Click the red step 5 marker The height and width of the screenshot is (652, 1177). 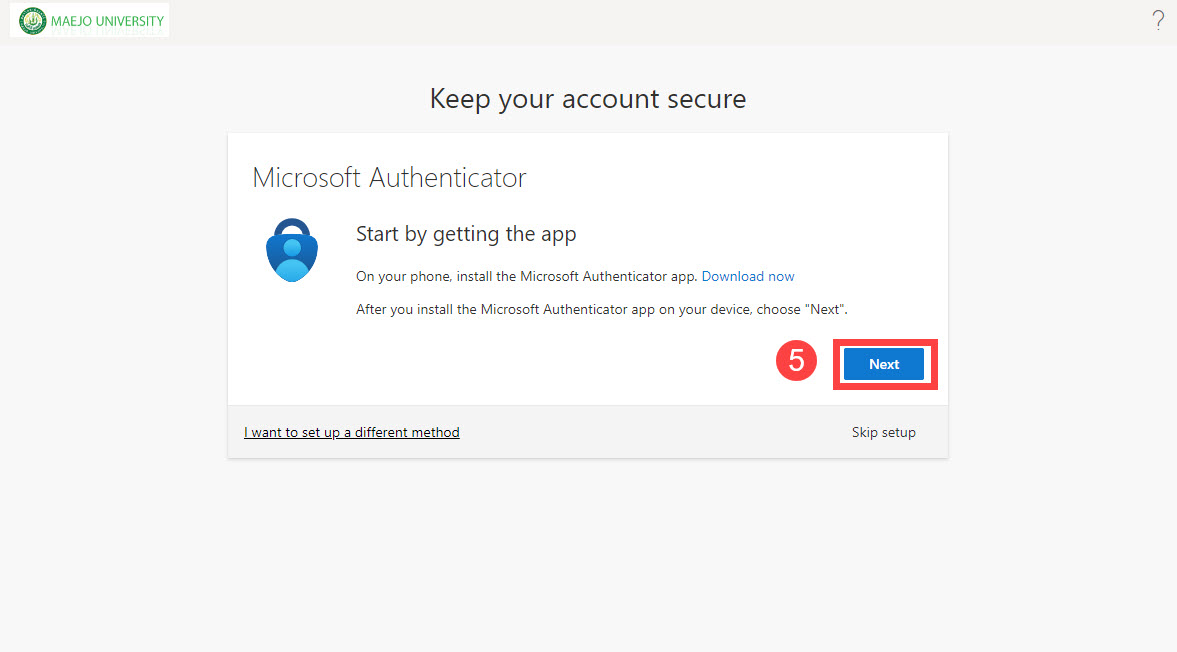click(x=797, y=361)
